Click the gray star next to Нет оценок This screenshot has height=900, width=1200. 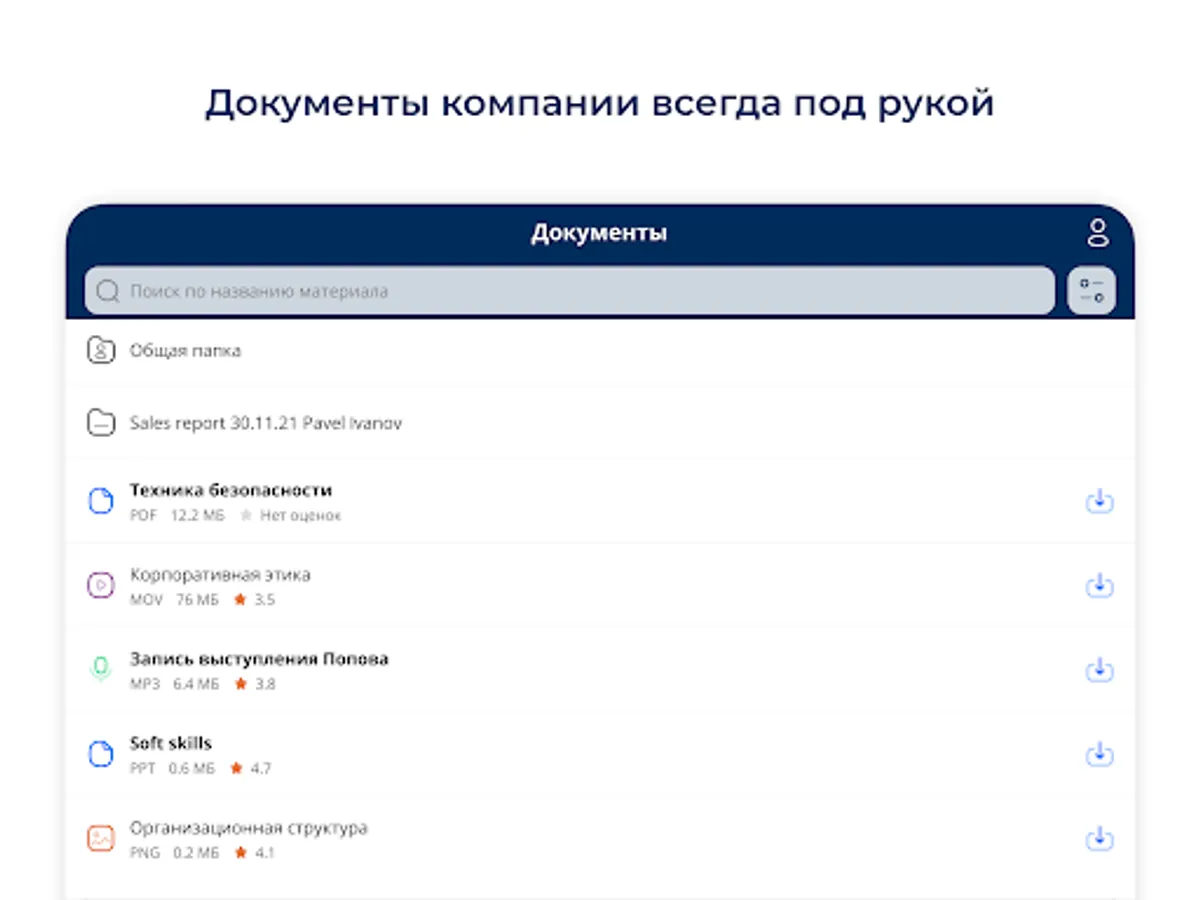tap(246, 515)
